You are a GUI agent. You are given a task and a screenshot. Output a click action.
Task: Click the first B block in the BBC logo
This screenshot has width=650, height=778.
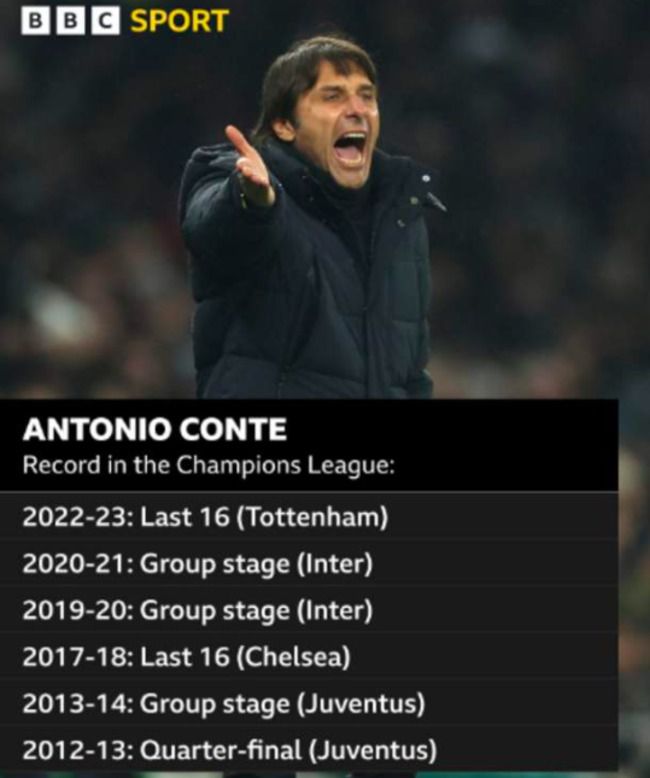[35, 21]
